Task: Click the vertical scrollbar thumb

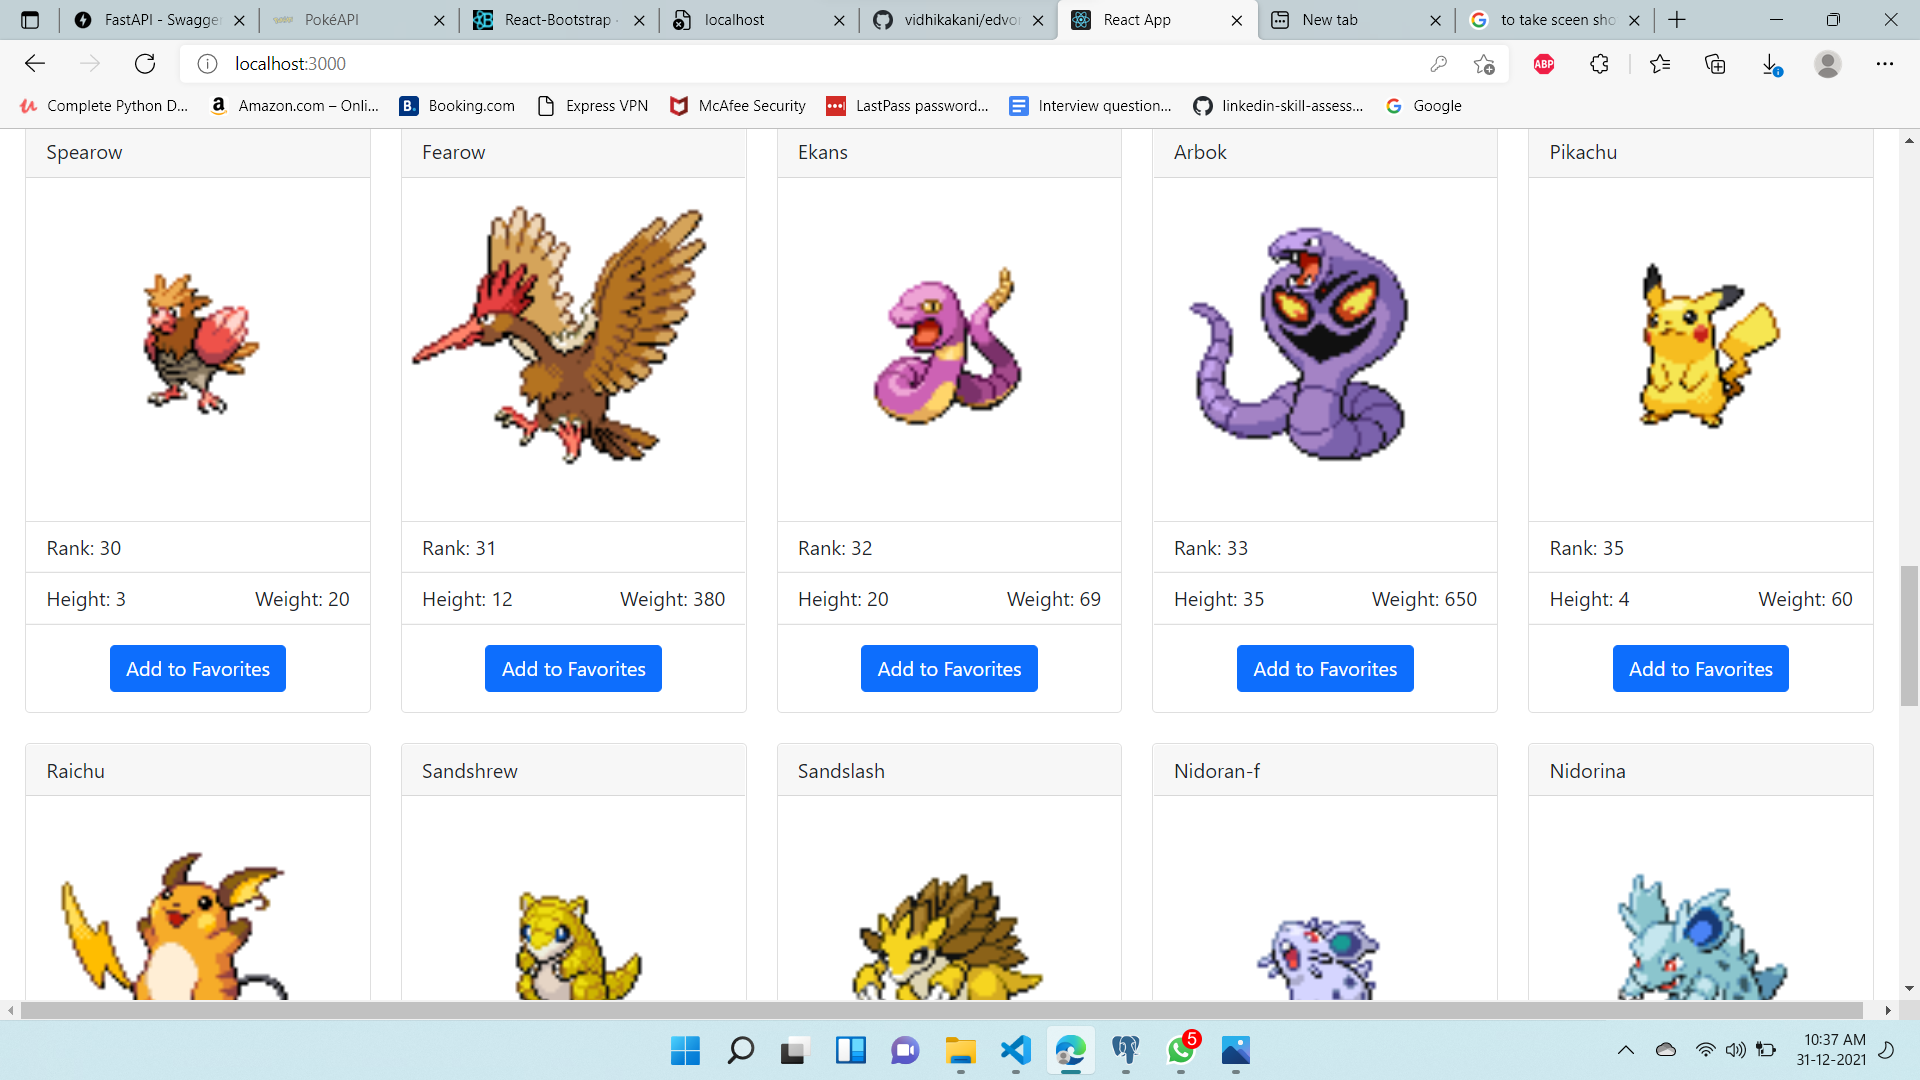Action: (1909, 635)
